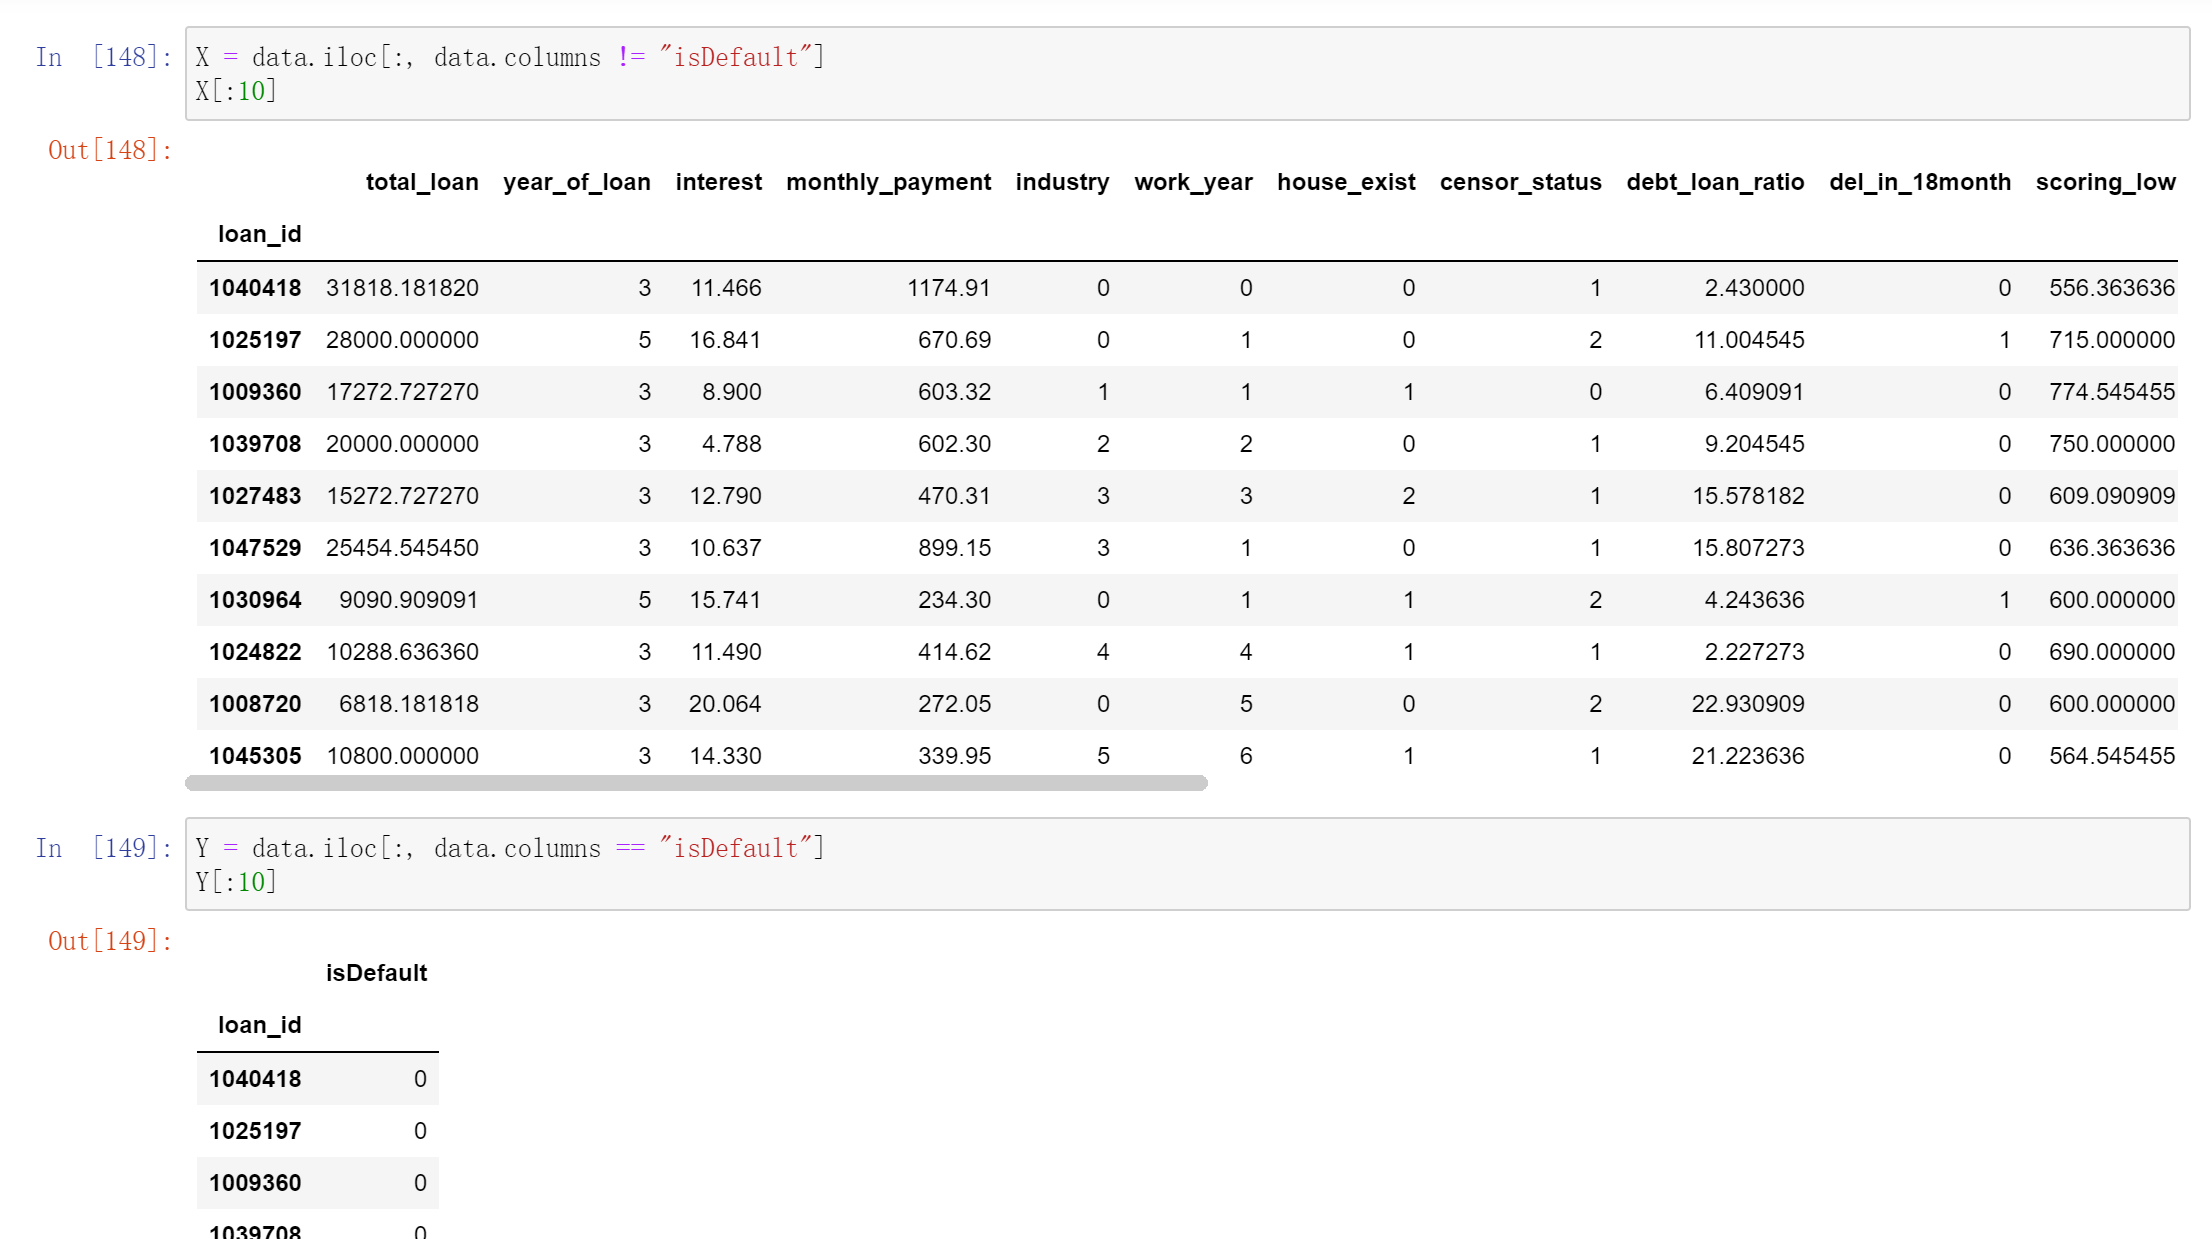Click the work_year column header
This screenshot has height=1239, width=2212.
tap(1193, 182)
